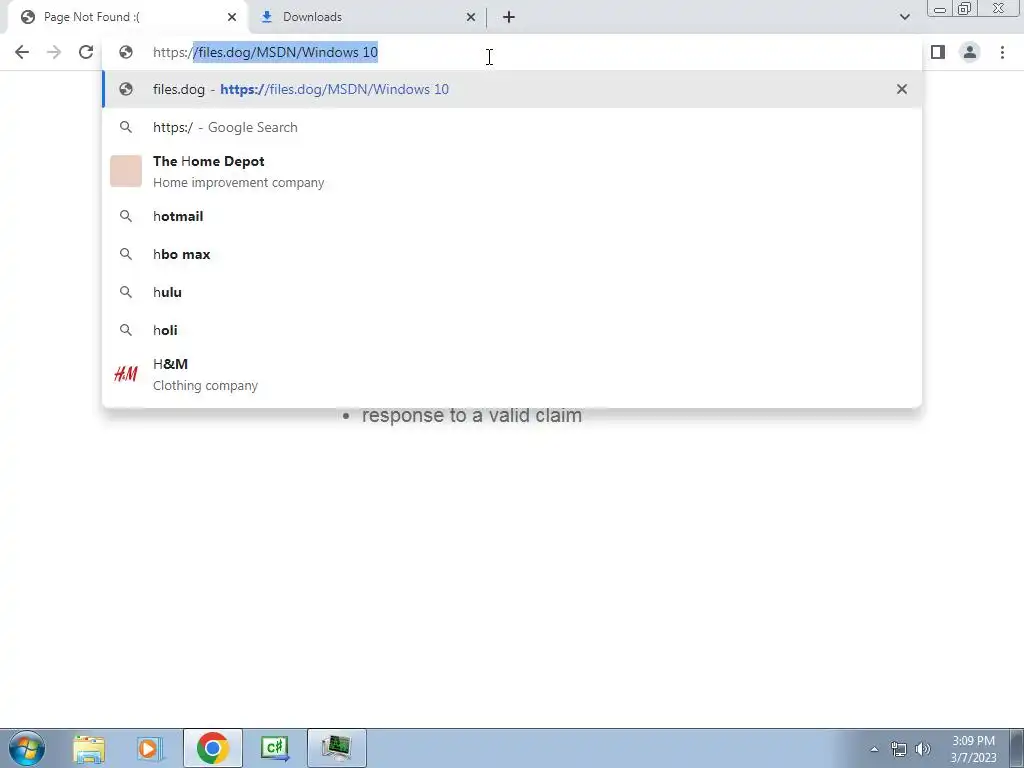This screenshot has height=768, width=1024.
Task: Click the Show desktop strip
Action: tap(1017, 748)
